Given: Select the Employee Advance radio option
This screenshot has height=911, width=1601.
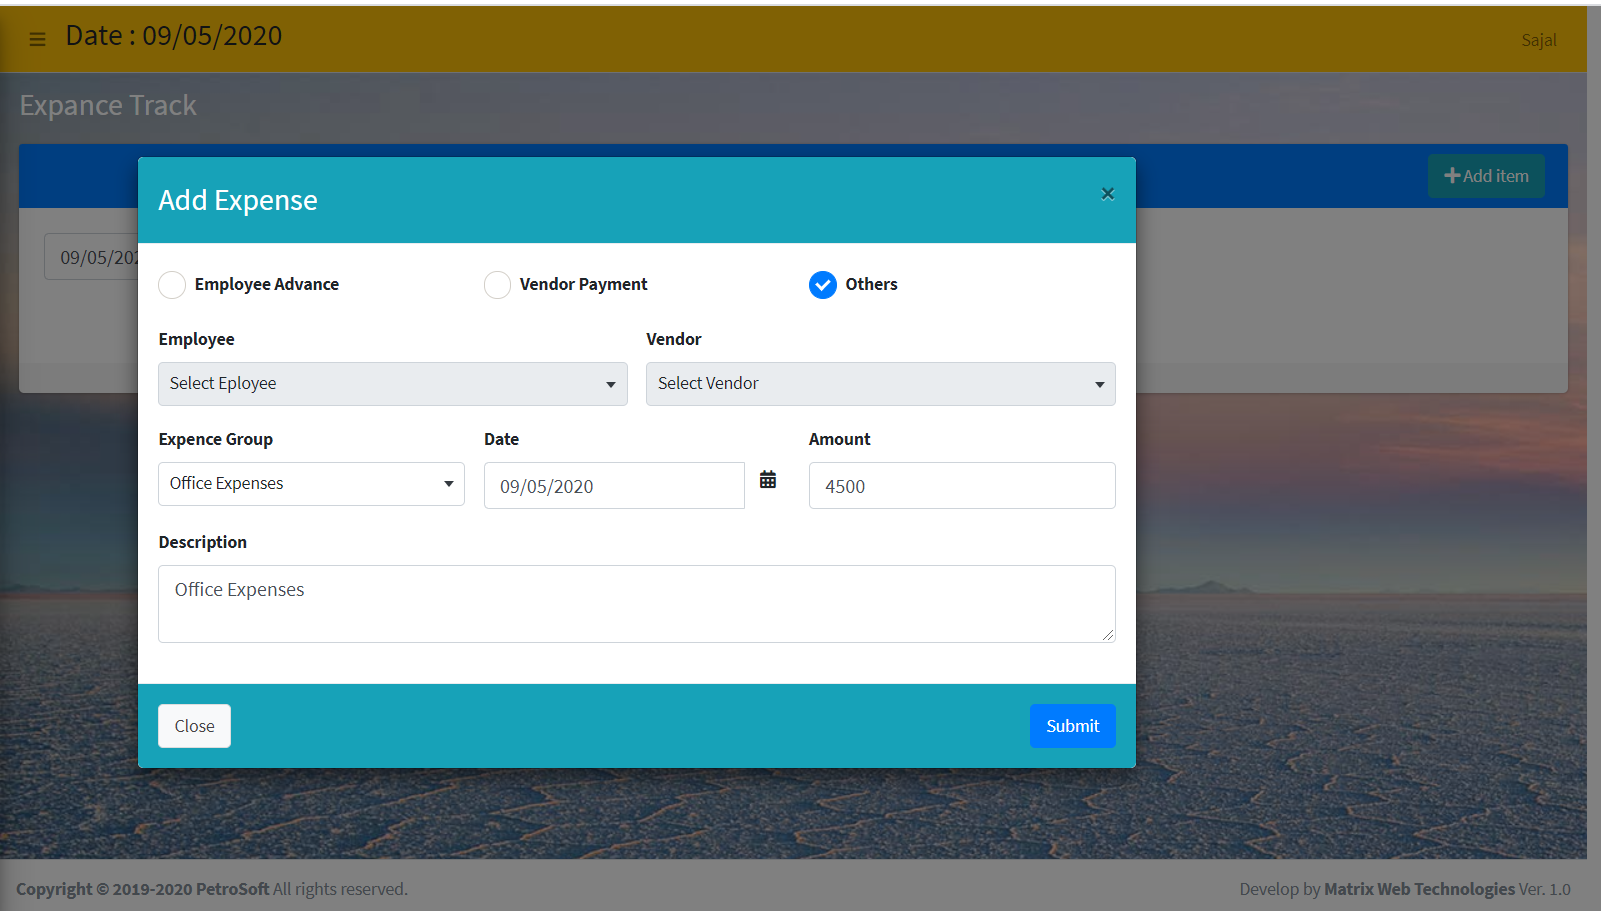Looking at the screenshot, I should tap(172, 285).
